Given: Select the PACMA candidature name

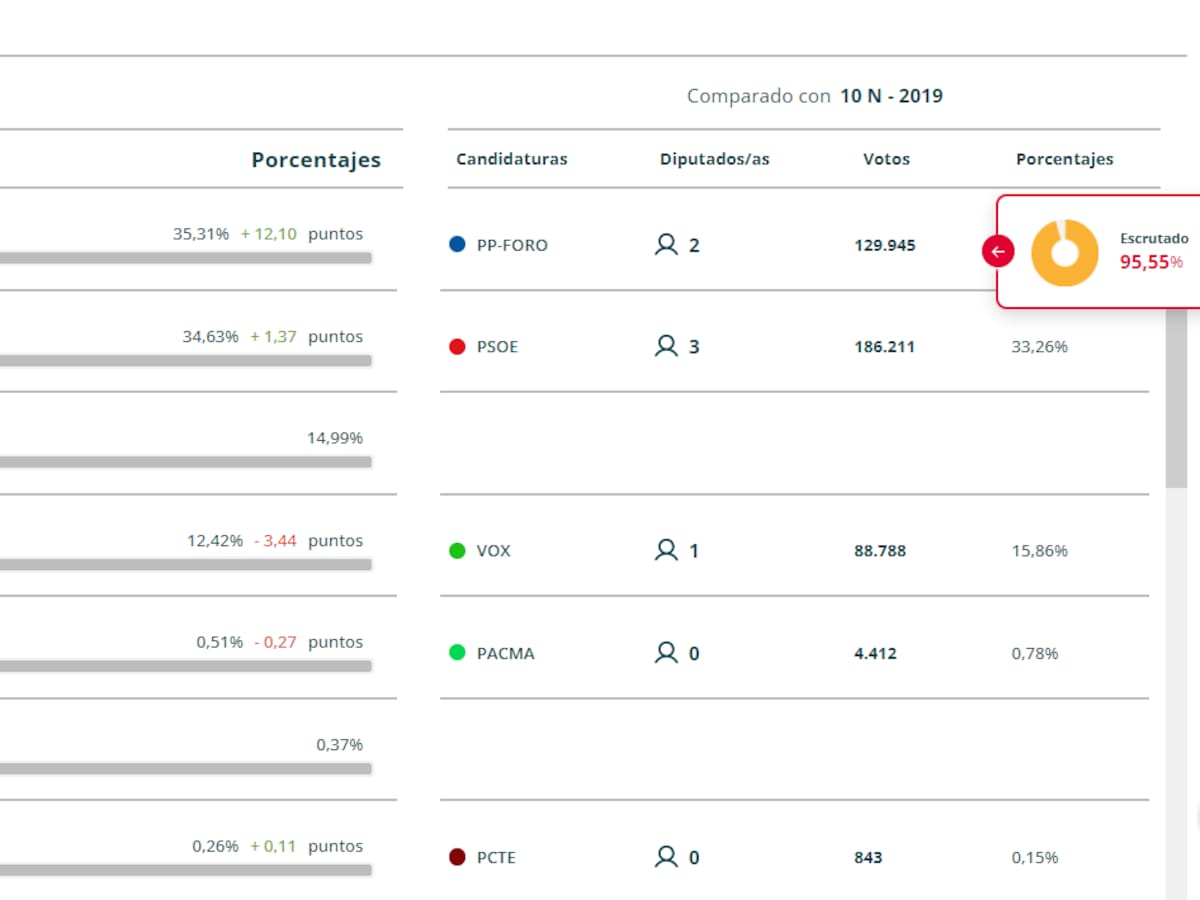Looking at the screenshot, I should [x=506, y=654].
